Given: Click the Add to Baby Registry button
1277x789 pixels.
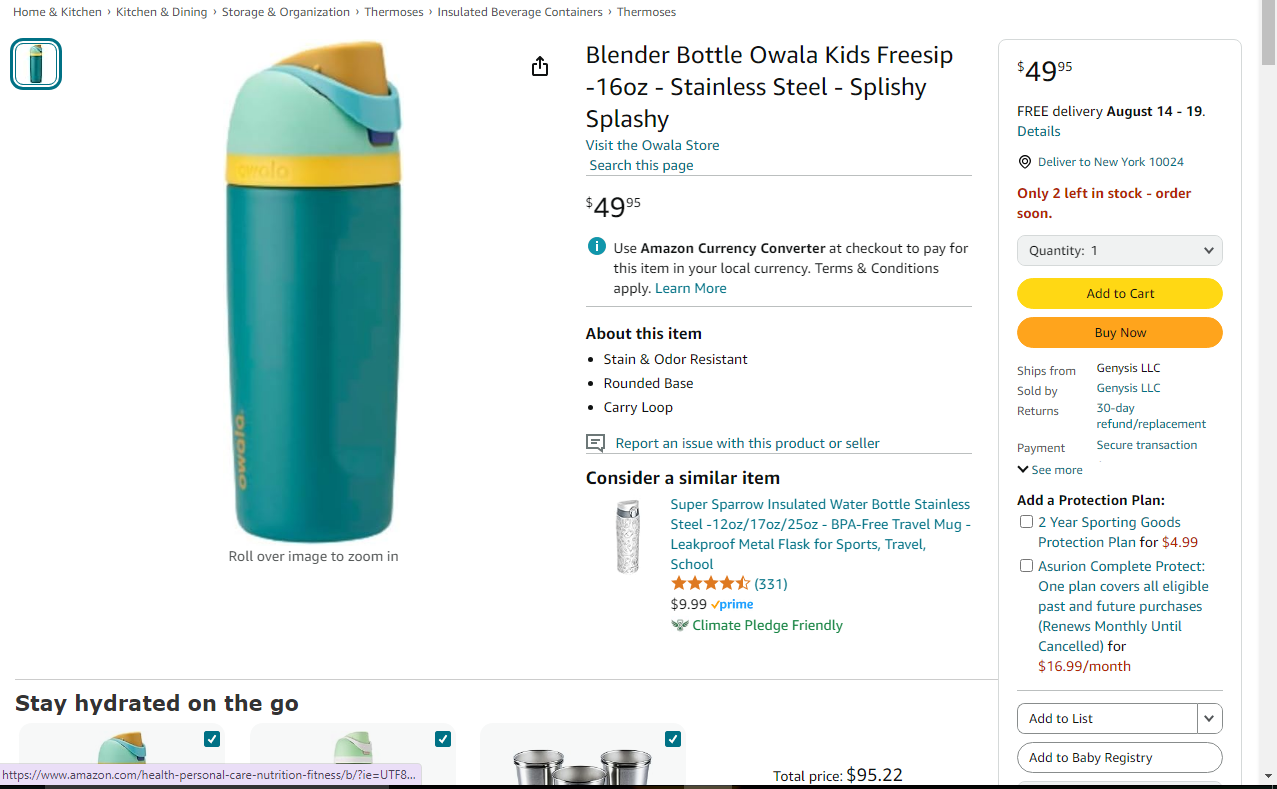Looking at the screenshot, I should (x=1119, y=758).
